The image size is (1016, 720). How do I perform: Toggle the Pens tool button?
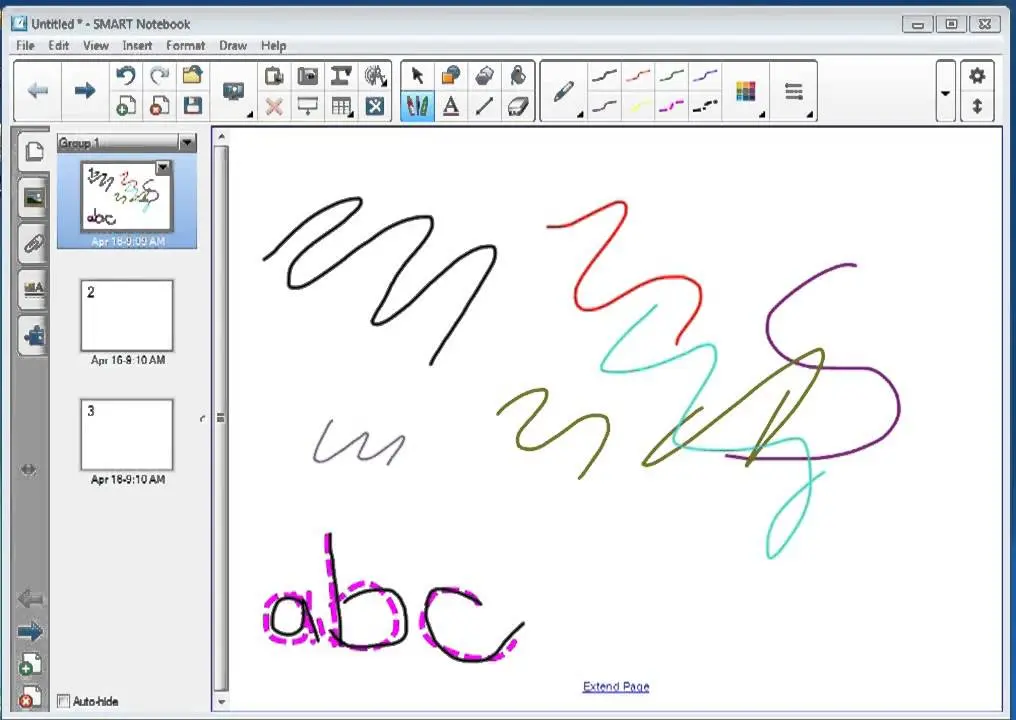(x=417, y=106)
